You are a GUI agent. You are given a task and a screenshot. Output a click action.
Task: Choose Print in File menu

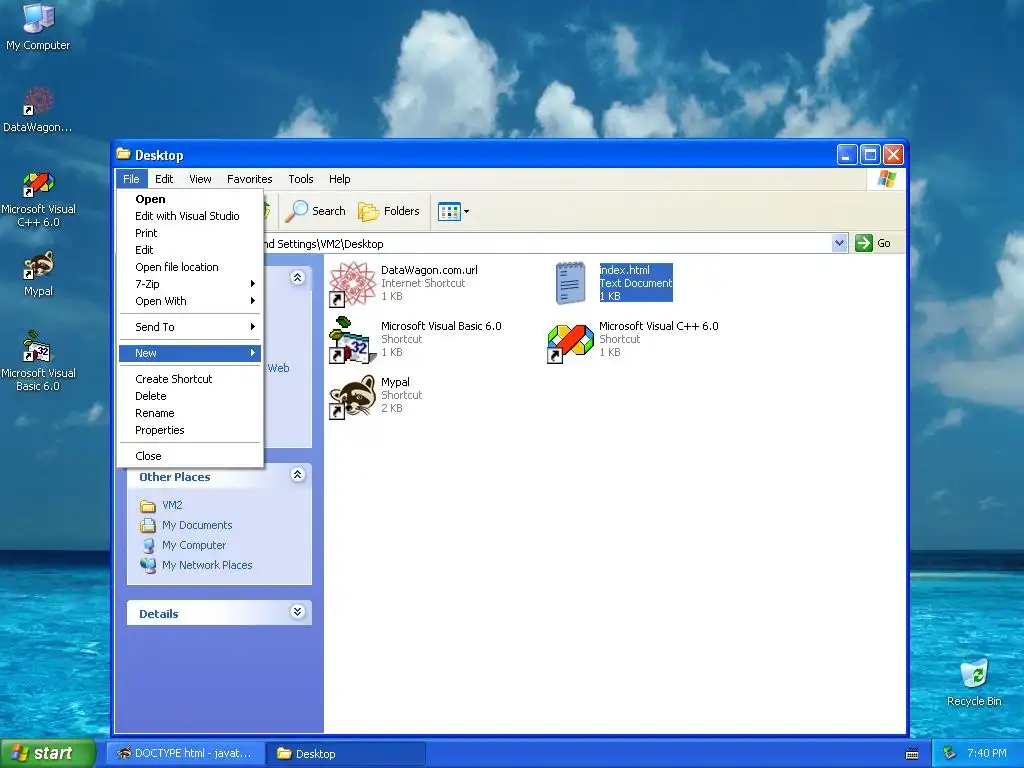pyautogui.click(x=190, y=233)
